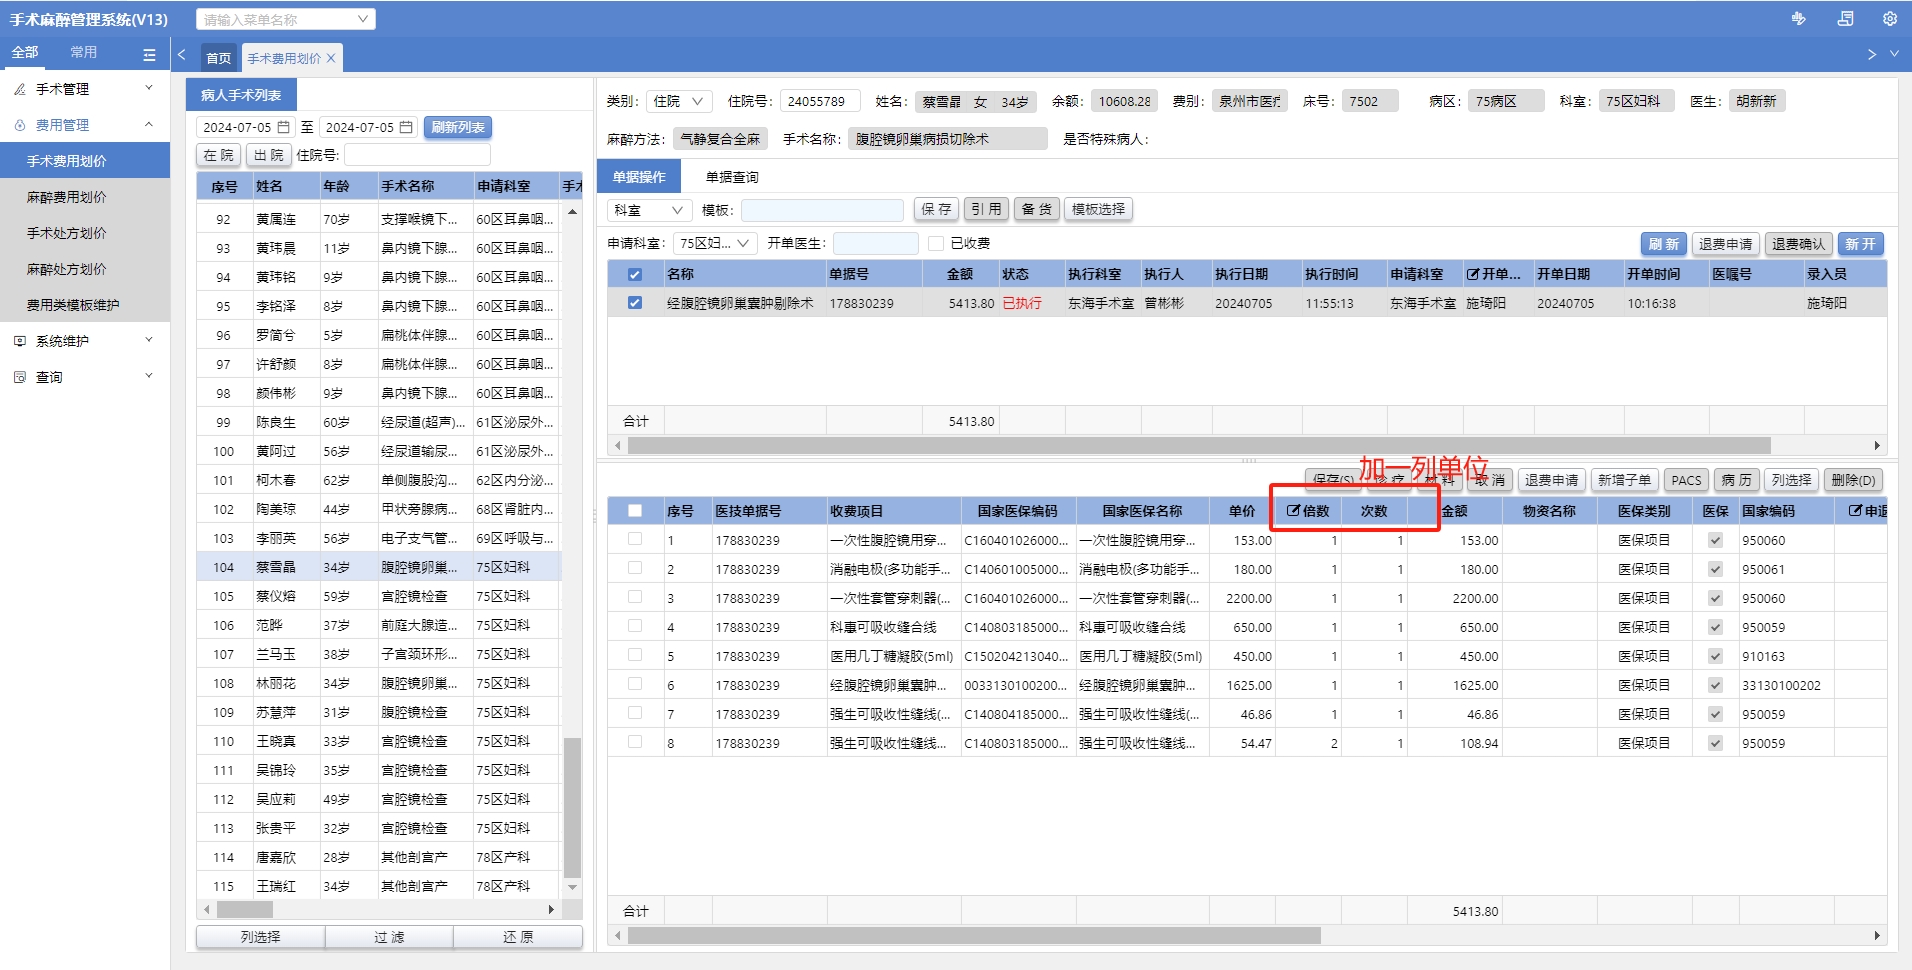Click edit icon on the 开单 column header
This screenshot has height=970, width=1912.
[1473, 274]
